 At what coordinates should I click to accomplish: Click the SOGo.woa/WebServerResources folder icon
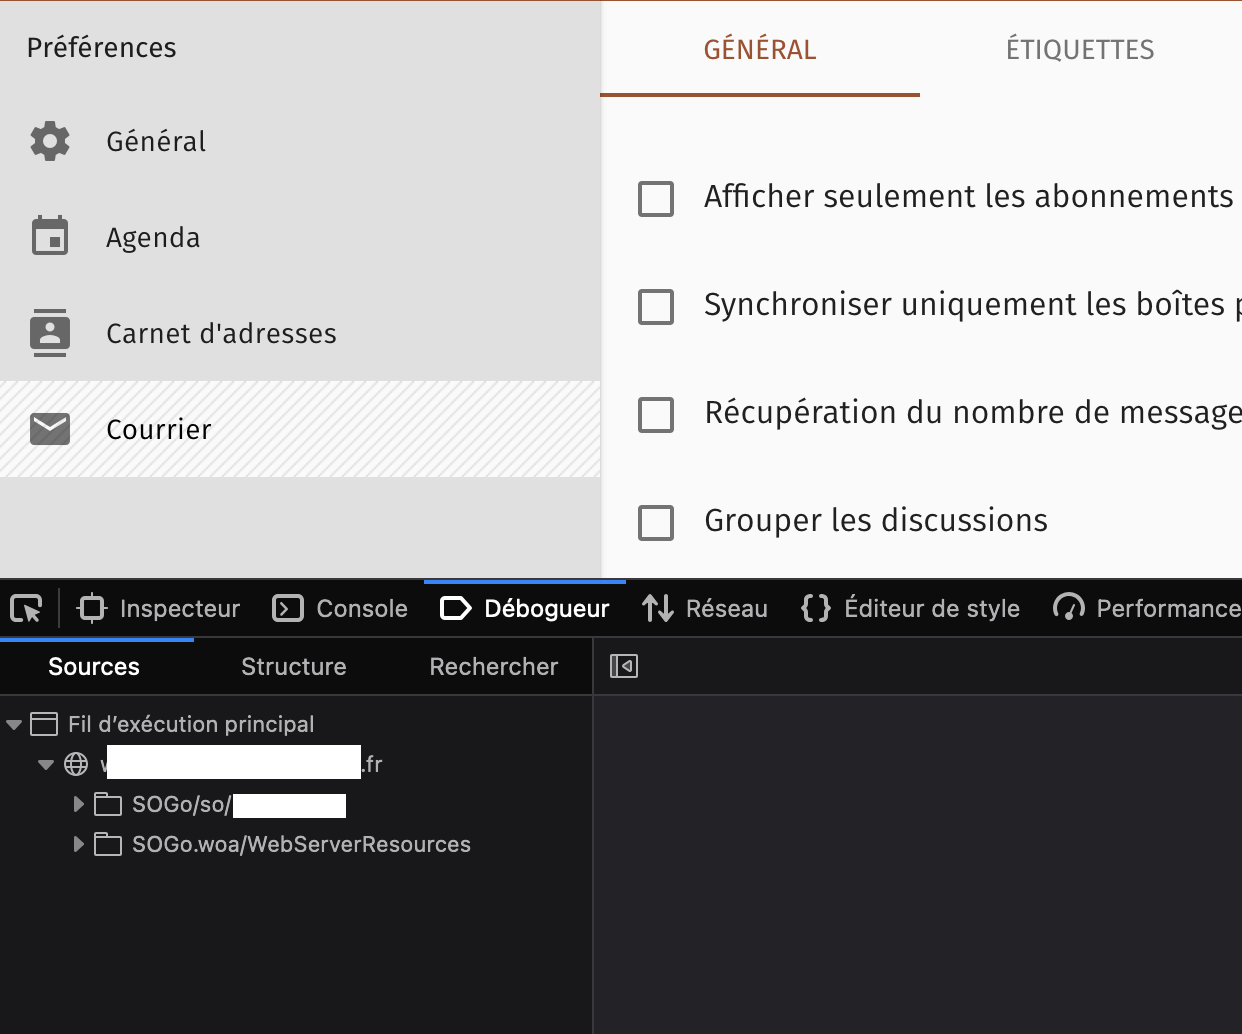108,845
